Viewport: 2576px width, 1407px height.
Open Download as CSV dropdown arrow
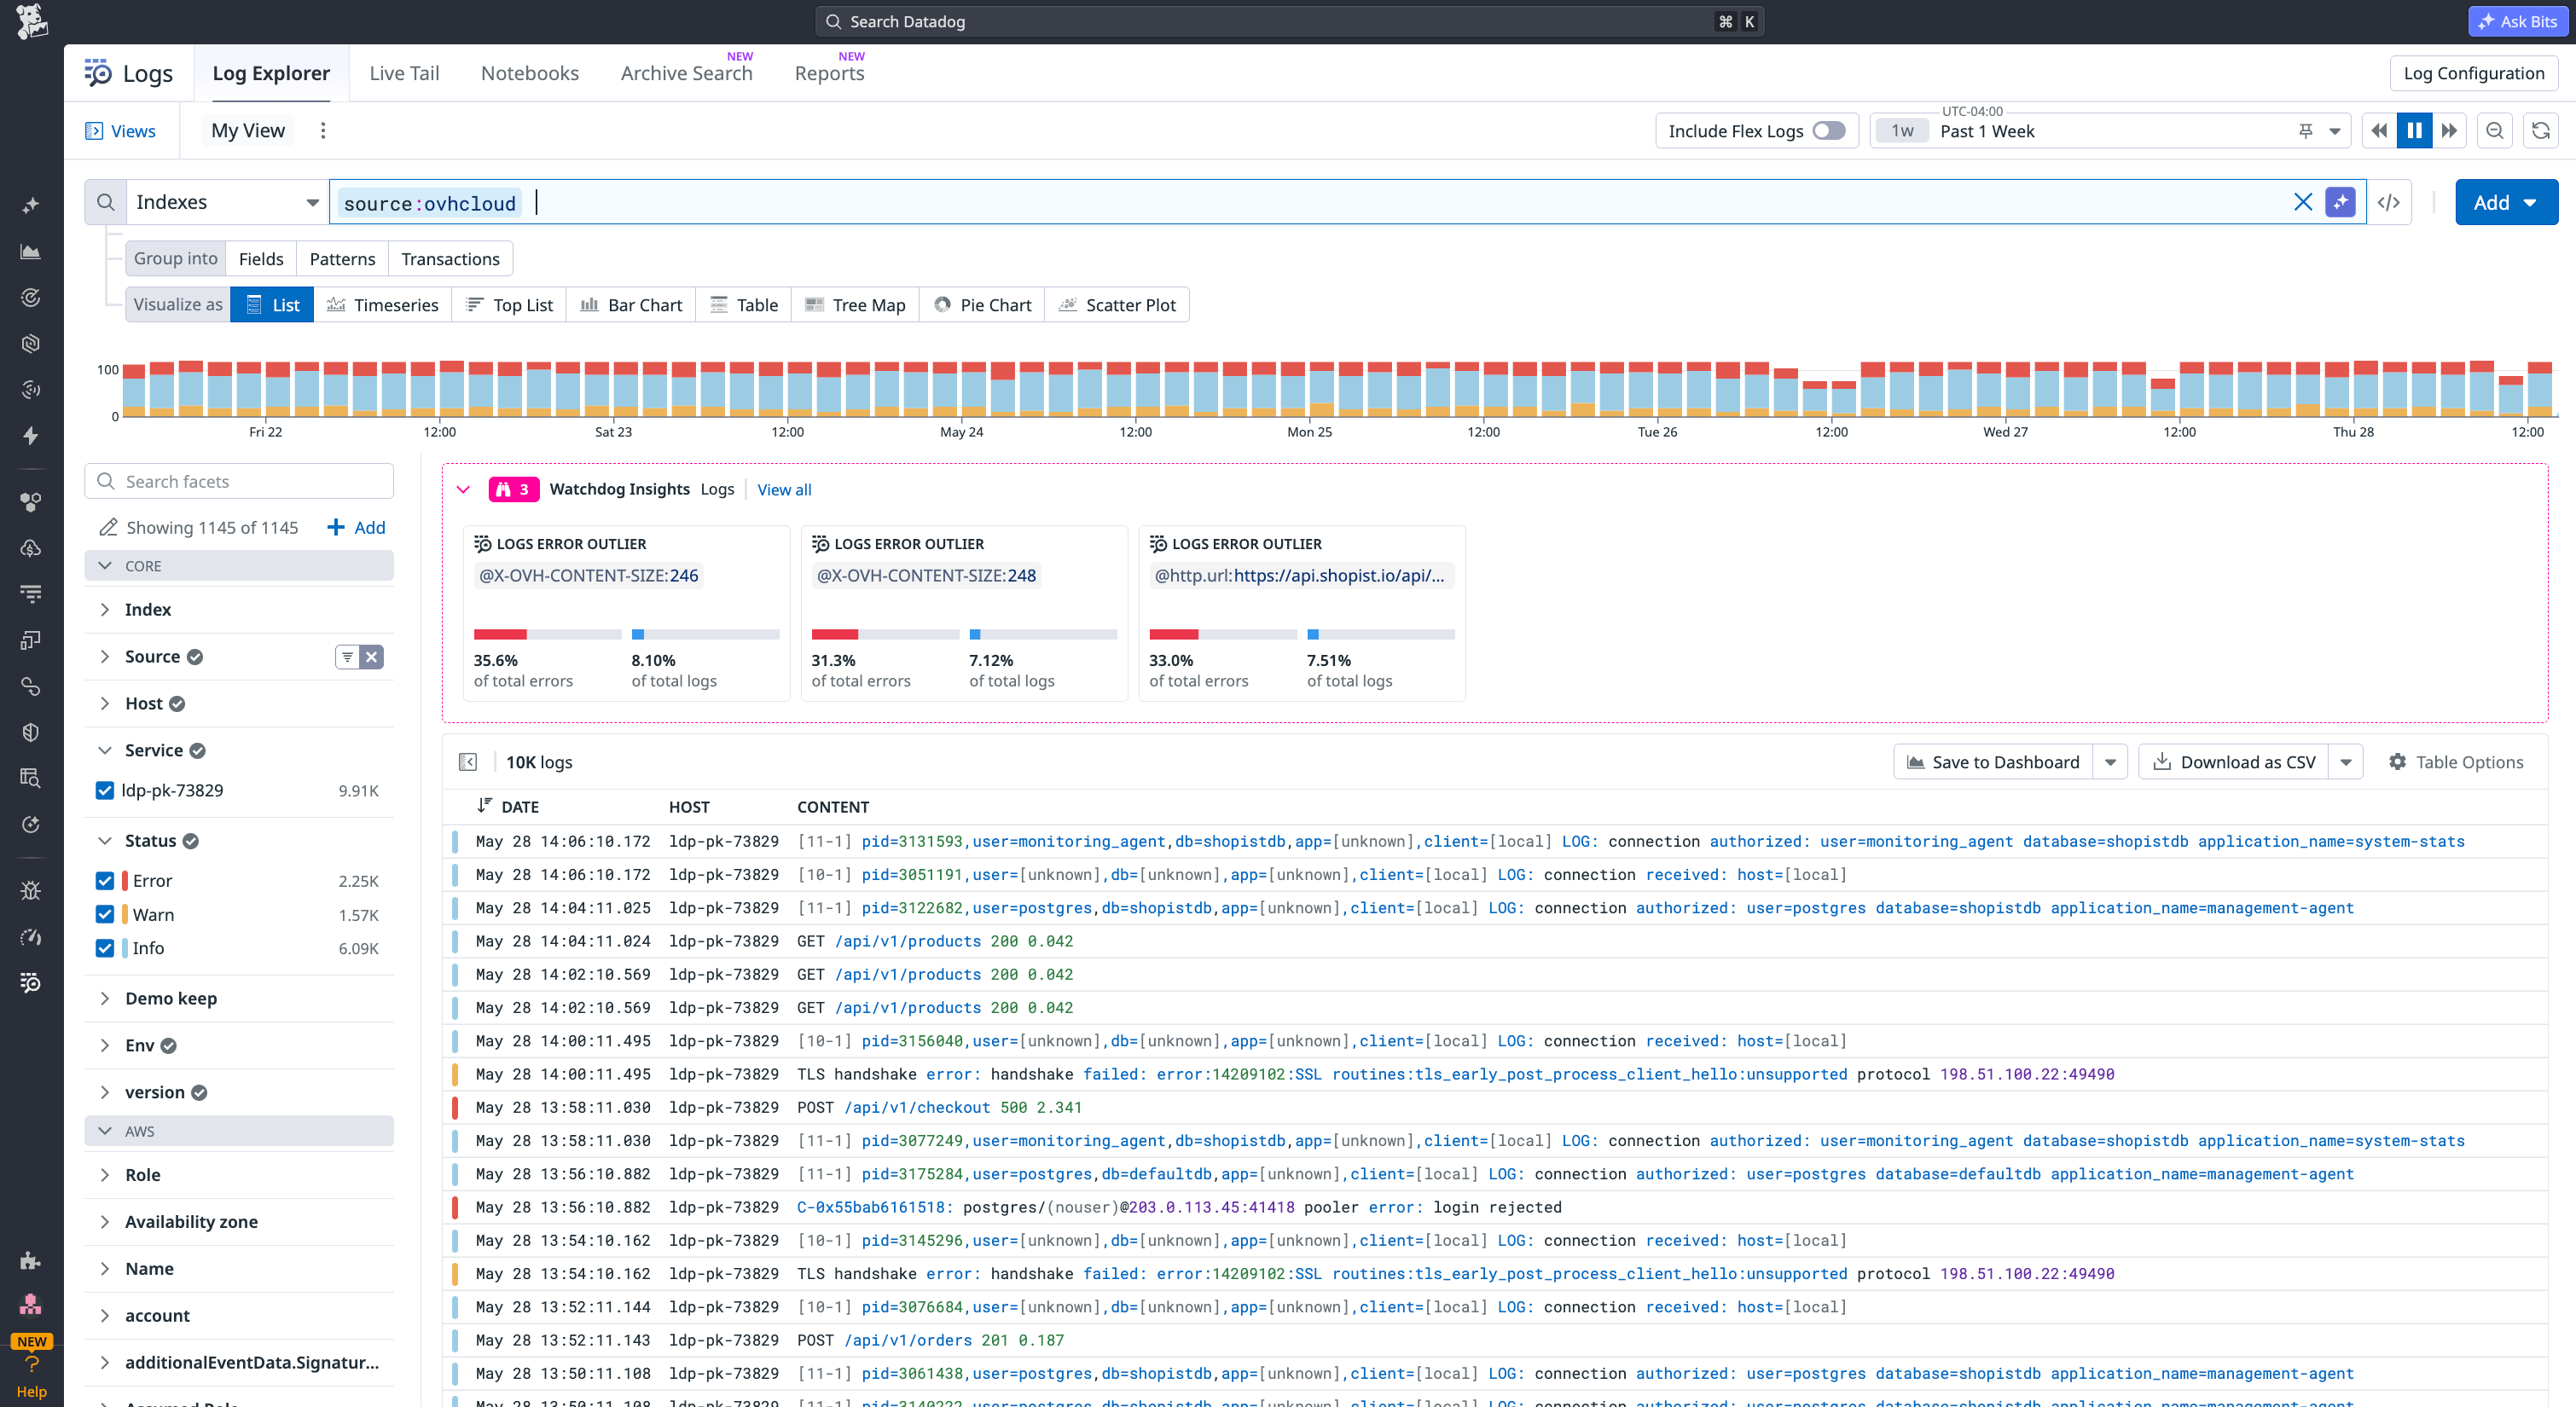pos(2346,762)
